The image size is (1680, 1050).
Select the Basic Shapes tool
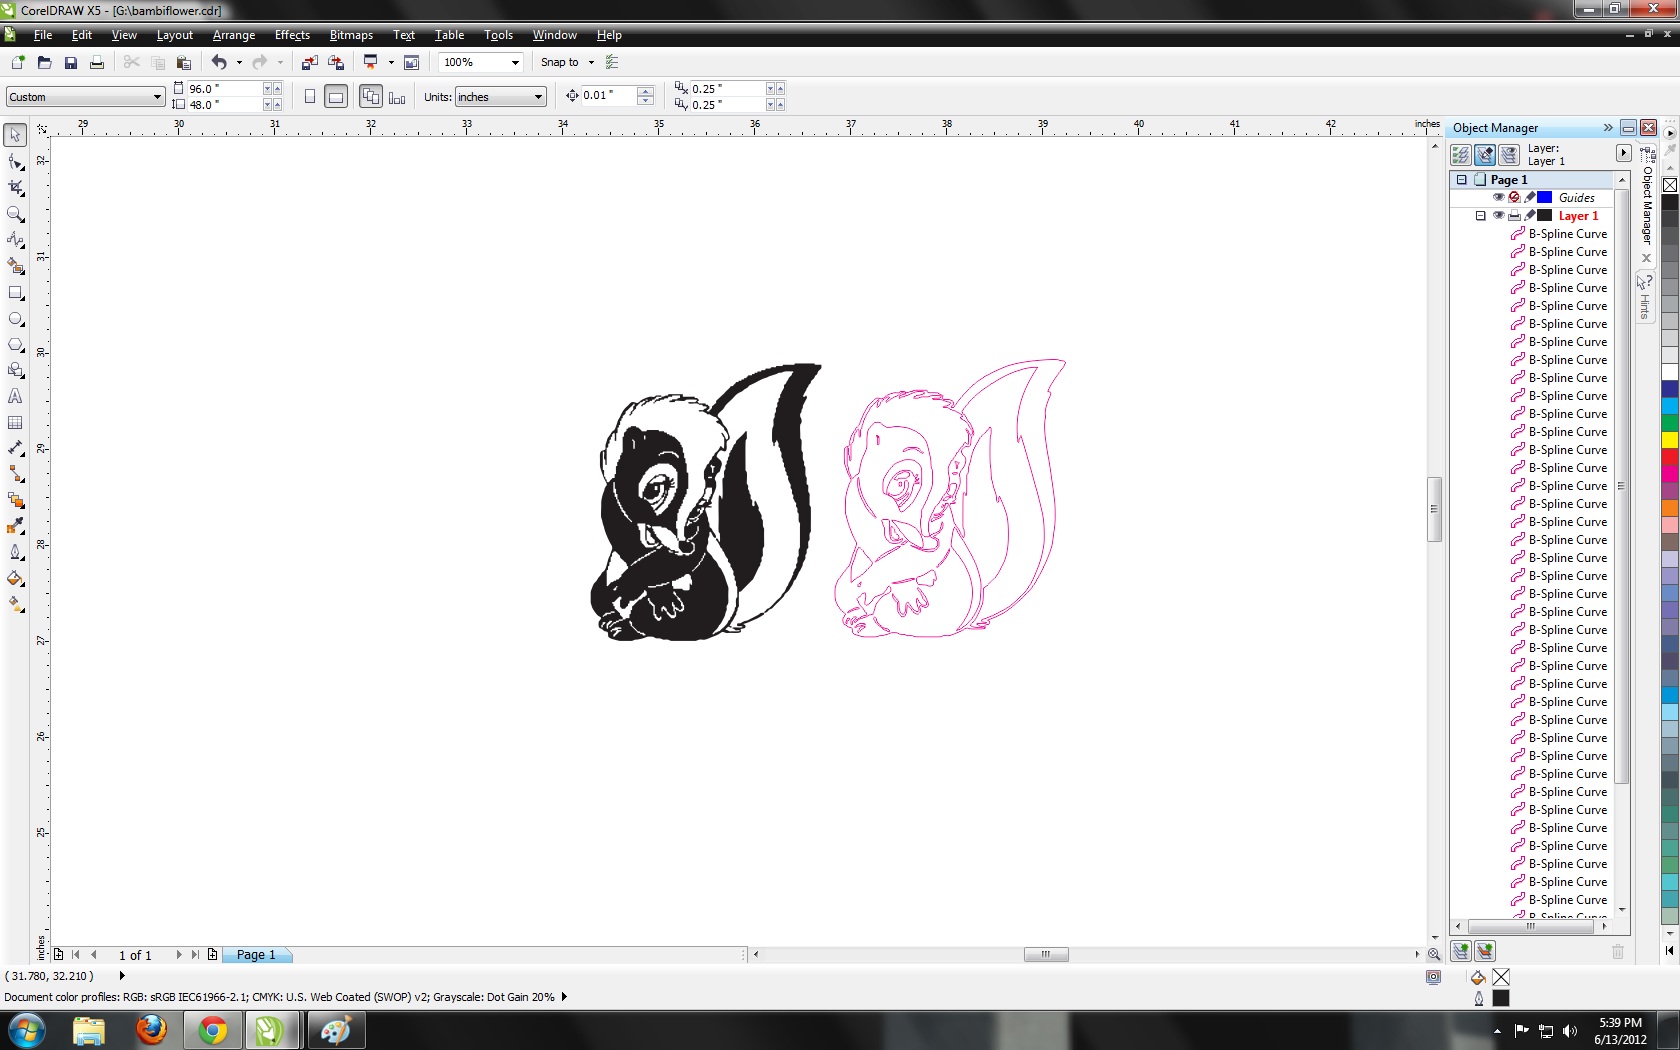coord(15,371)
